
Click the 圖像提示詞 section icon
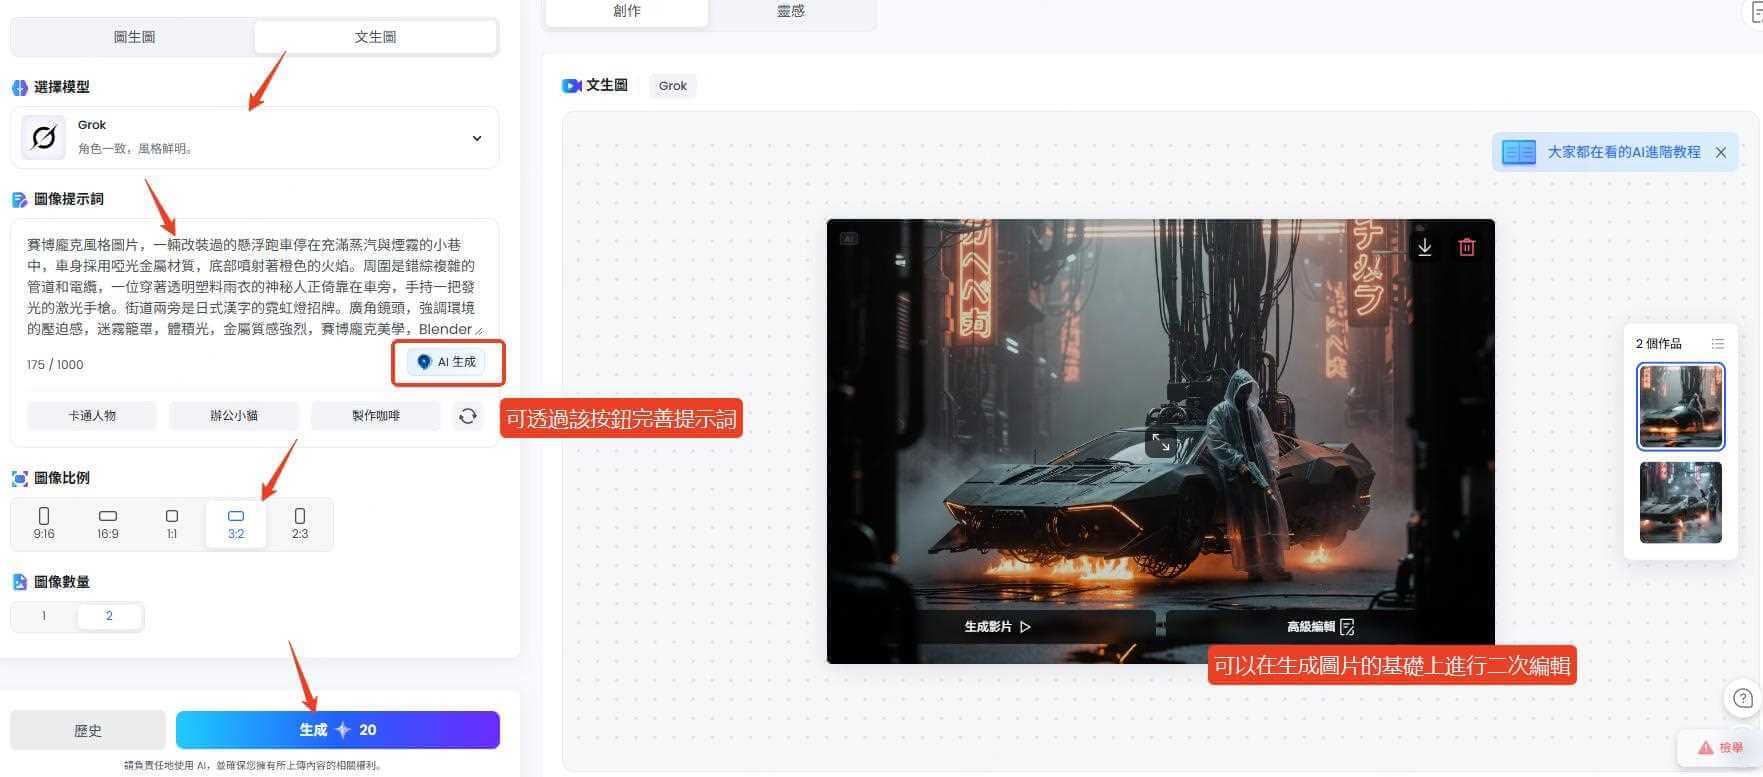click(x=19, y=199)
